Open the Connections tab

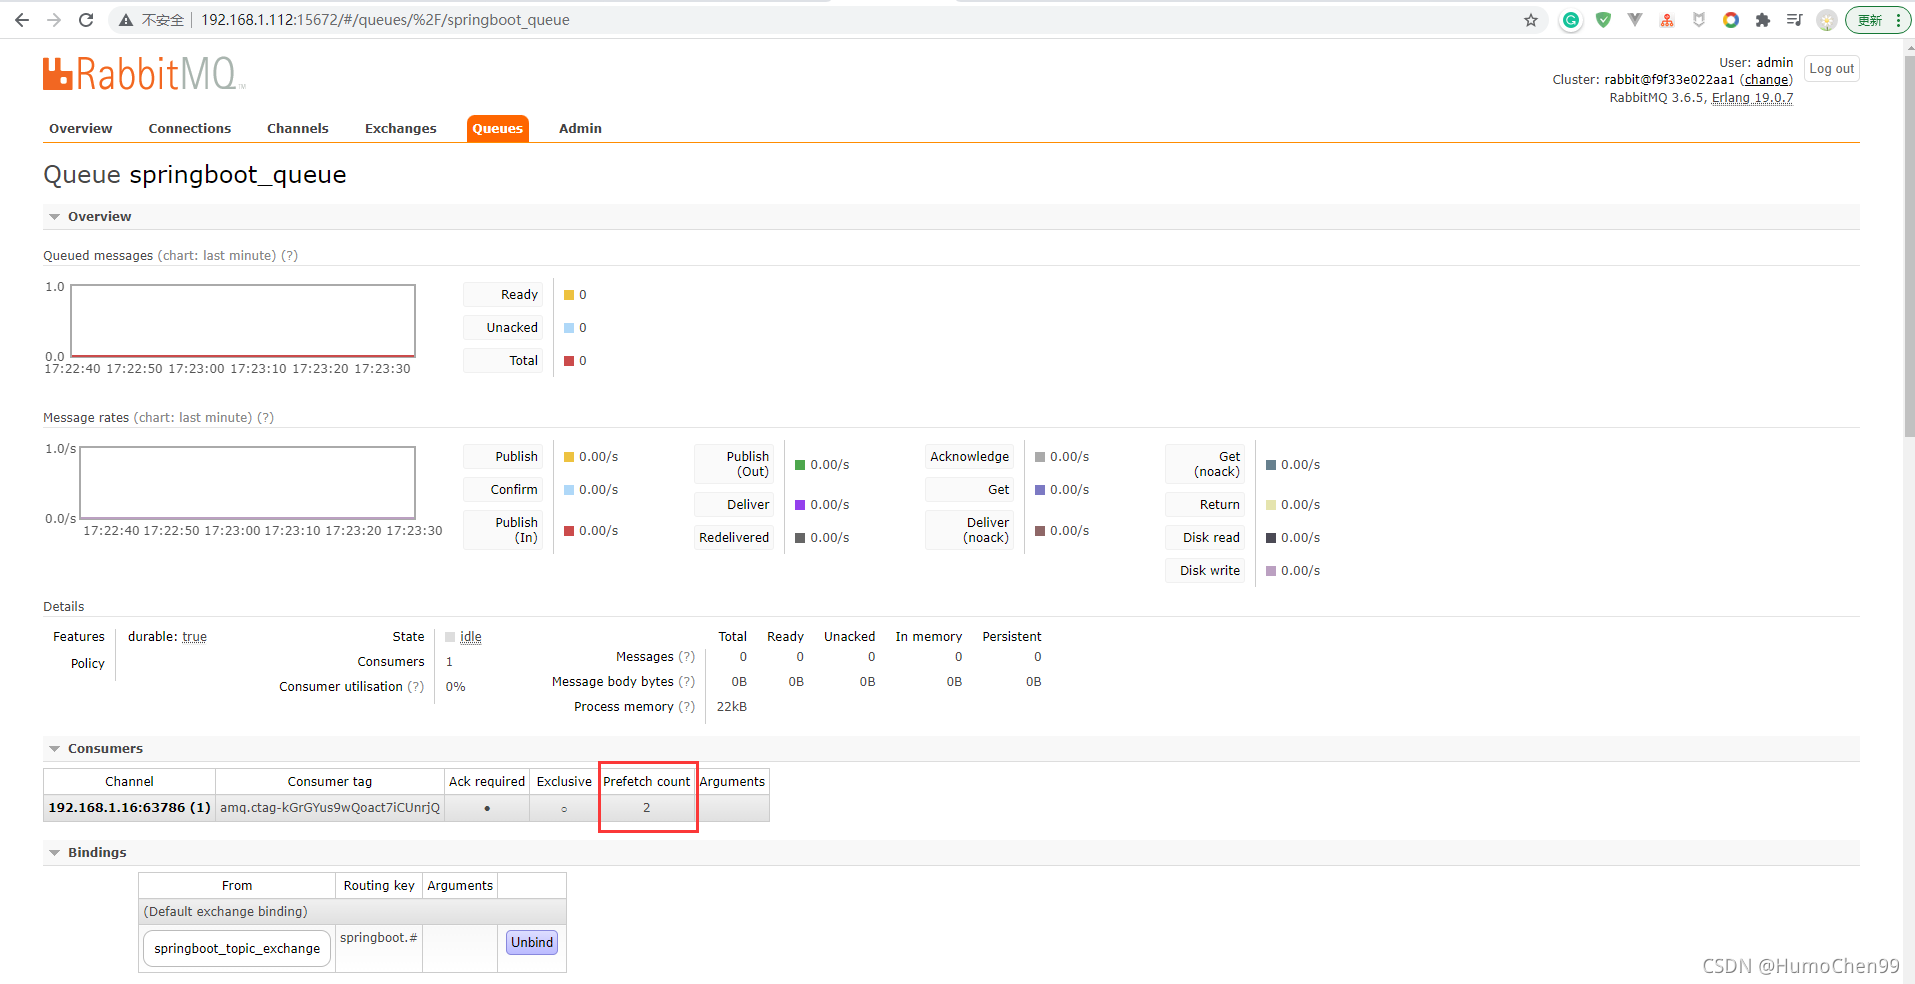(x=190, y=128)
